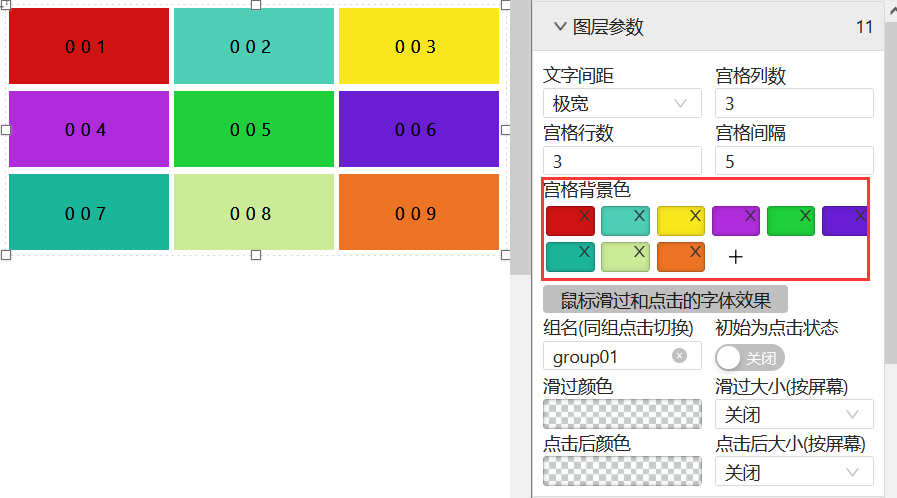Edit the 宫格列数 value field
897x498 pixels.
(794, 103)
